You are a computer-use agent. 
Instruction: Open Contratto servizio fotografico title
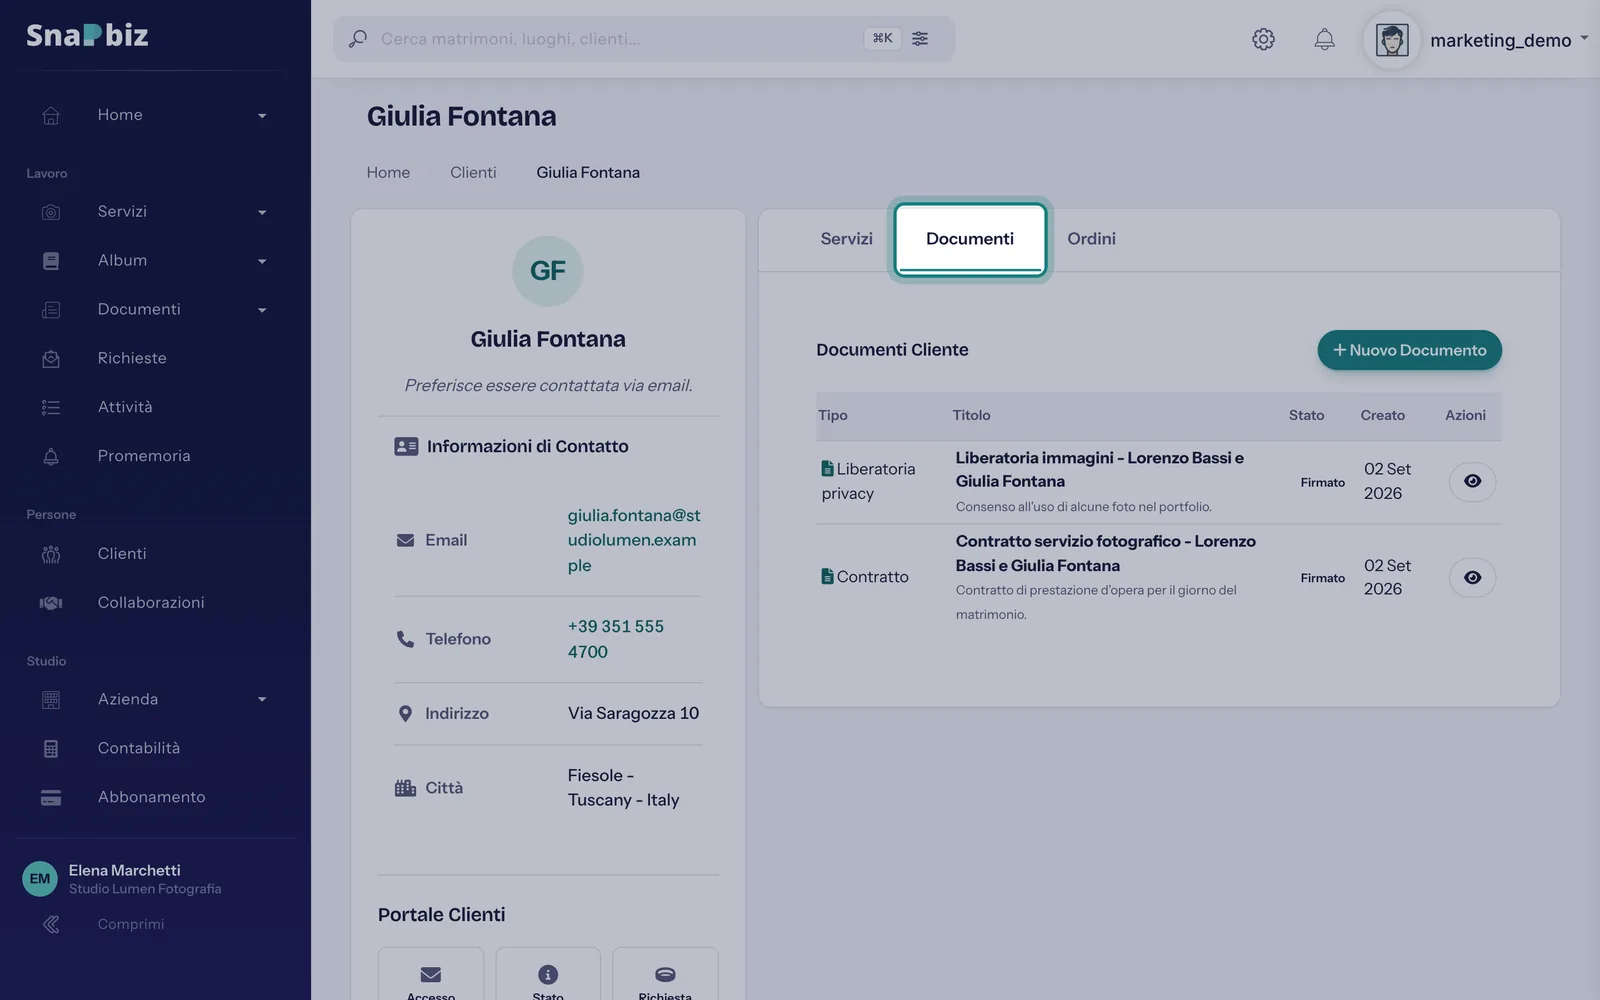1105,553
